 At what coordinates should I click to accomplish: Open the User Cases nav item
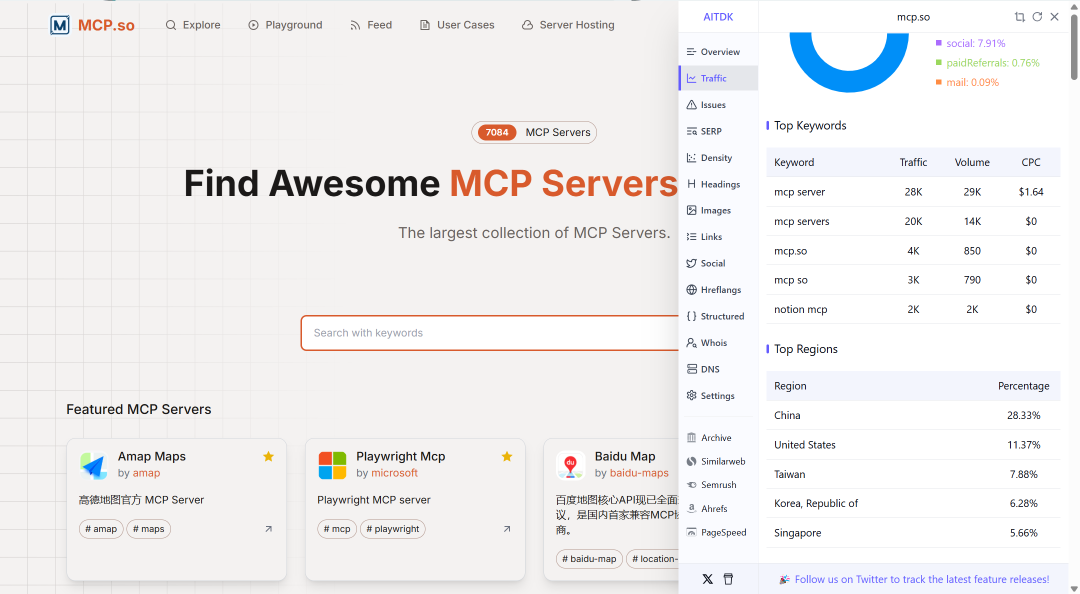click(457, 25)
